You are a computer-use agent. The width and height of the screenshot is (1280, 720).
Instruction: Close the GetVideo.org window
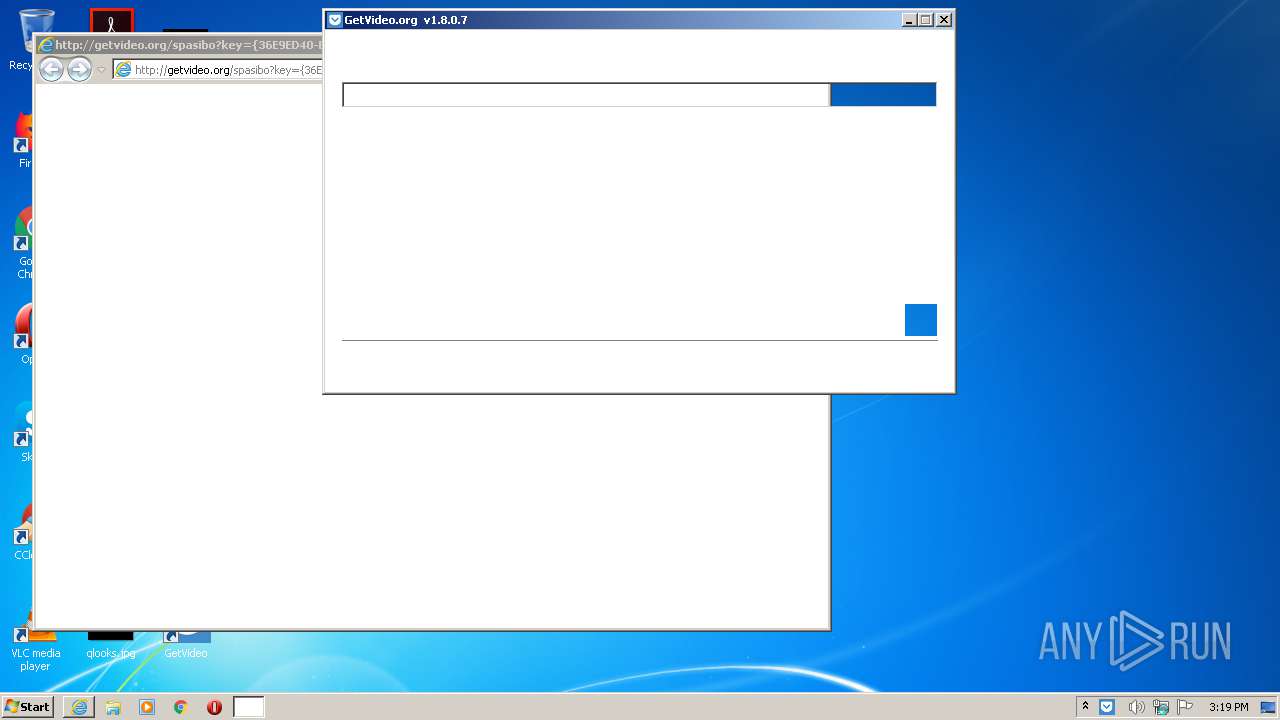coord(944,20)
